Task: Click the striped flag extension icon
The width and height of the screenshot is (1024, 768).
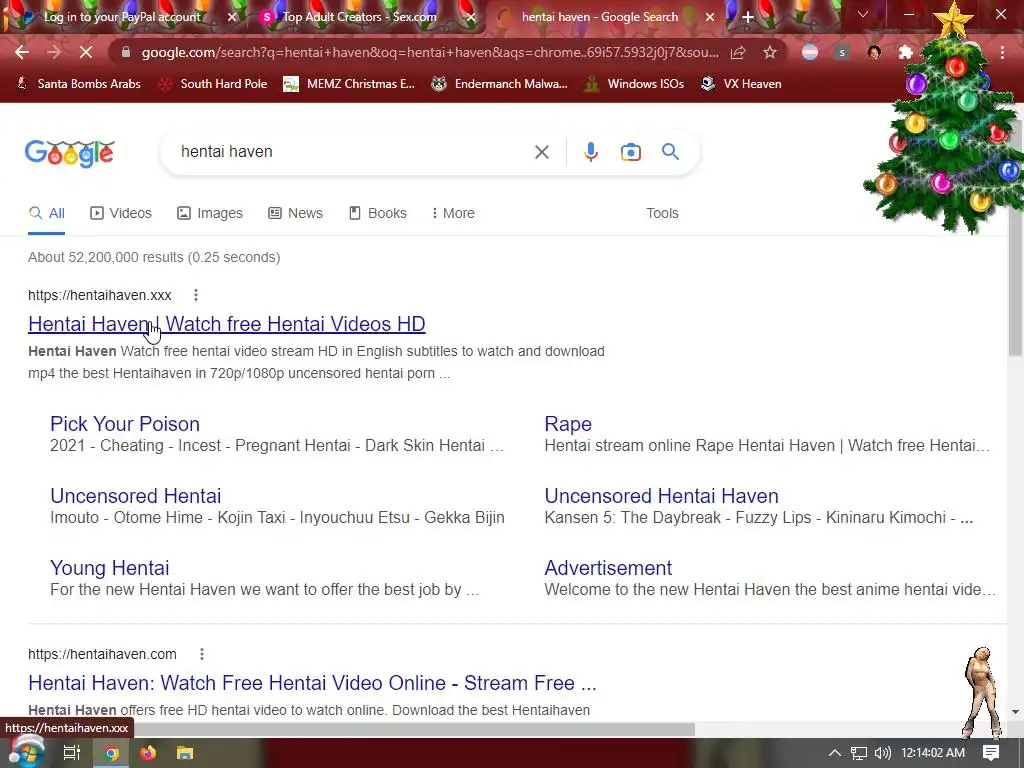Action: [810, 52]
